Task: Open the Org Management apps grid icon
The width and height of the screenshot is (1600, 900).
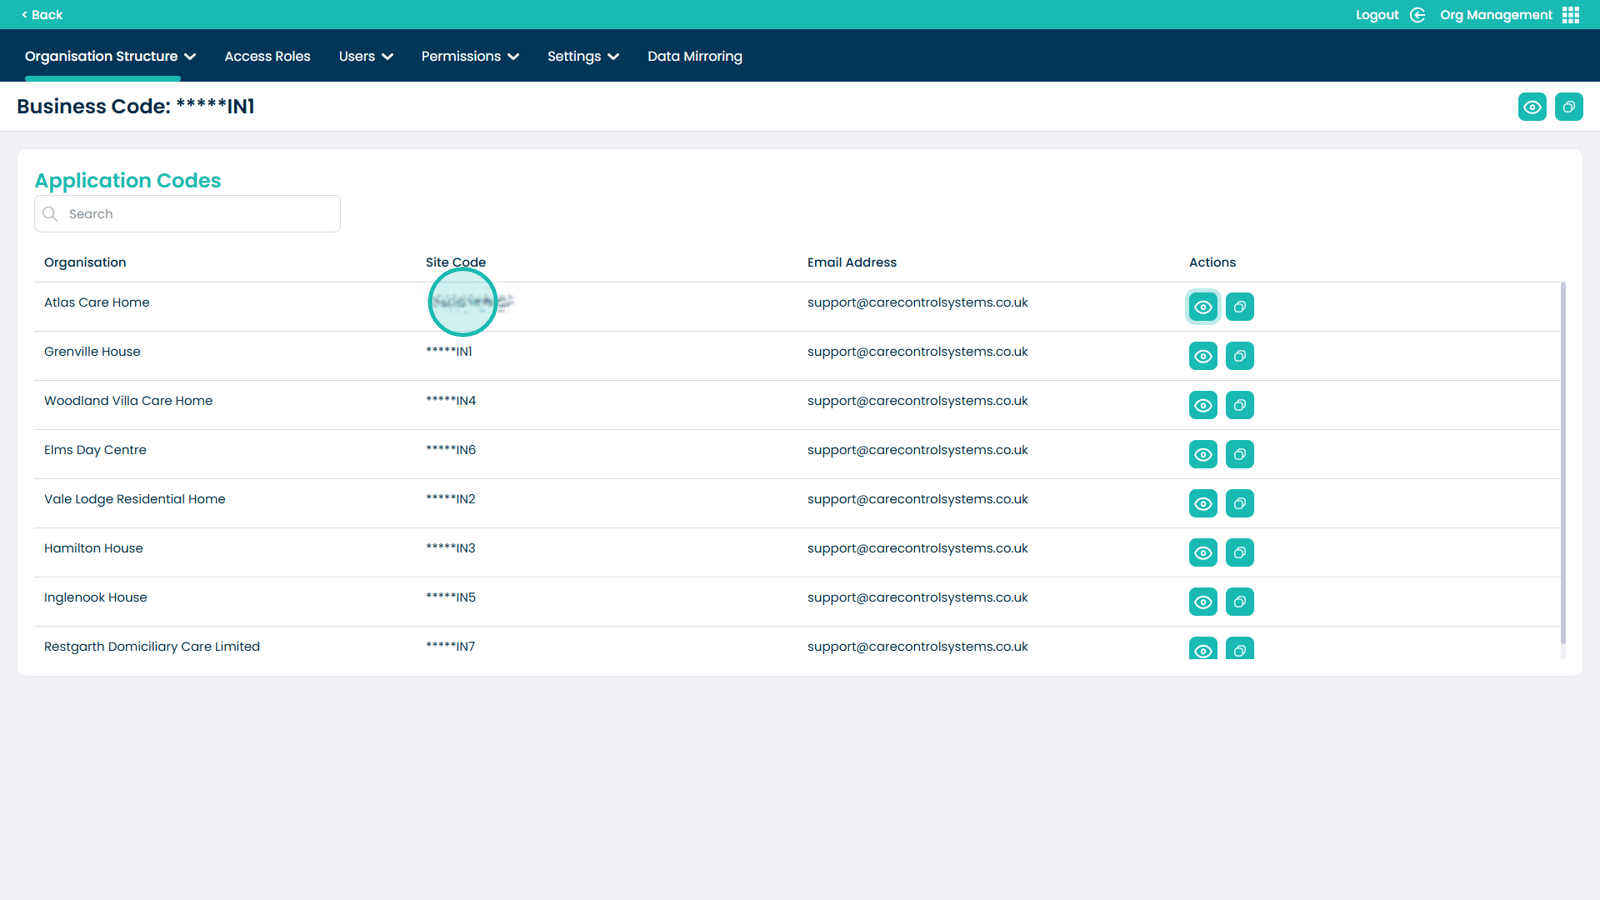Action: point(1570,15)
